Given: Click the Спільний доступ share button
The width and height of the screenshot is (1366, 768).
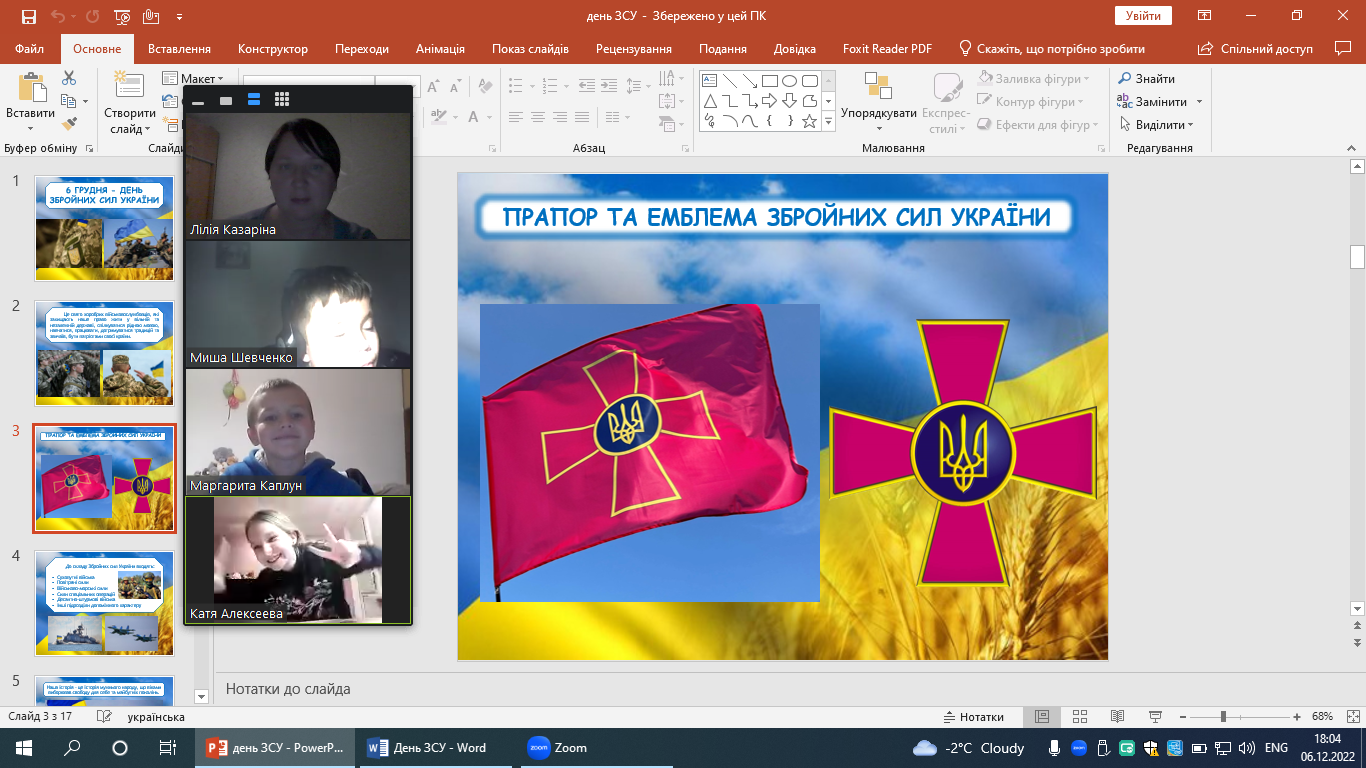Looking at the screenshot, I should 1256,48.
